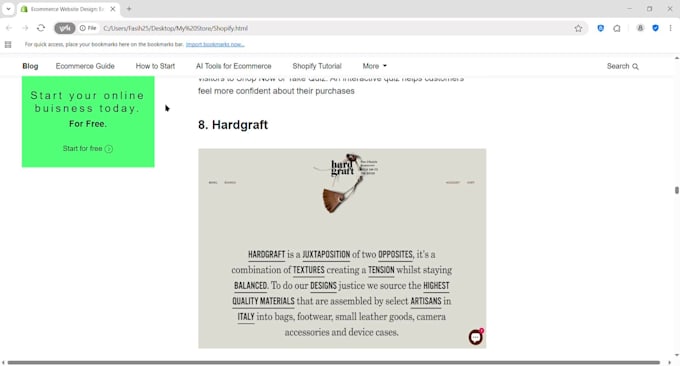The image size is (680, 366).
Task: Expand the More dropdown menu
Action: tap(375, 66)
